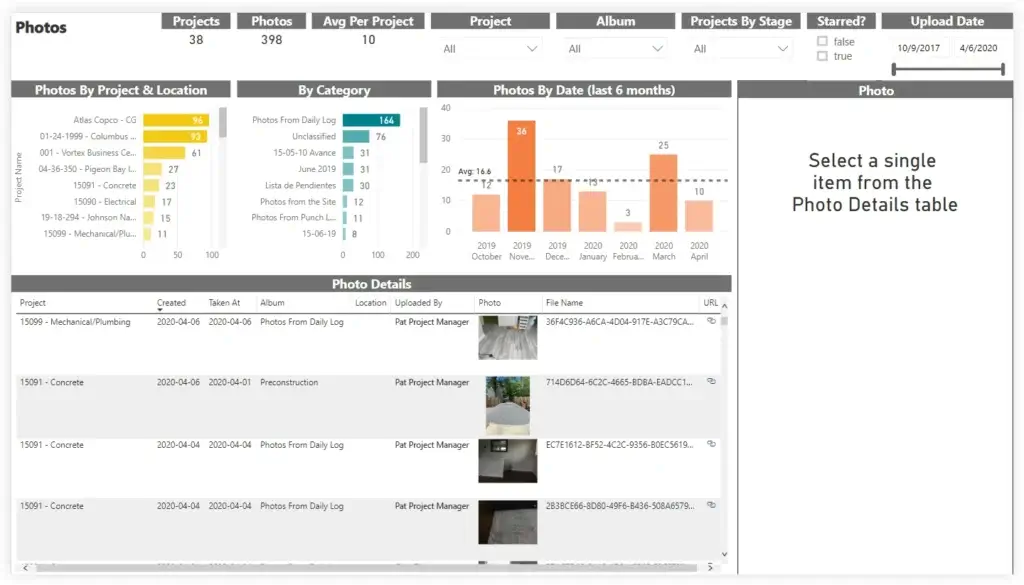Check the false Starred checkbox
1024x585 pixels.
click(x=822, y=41)
